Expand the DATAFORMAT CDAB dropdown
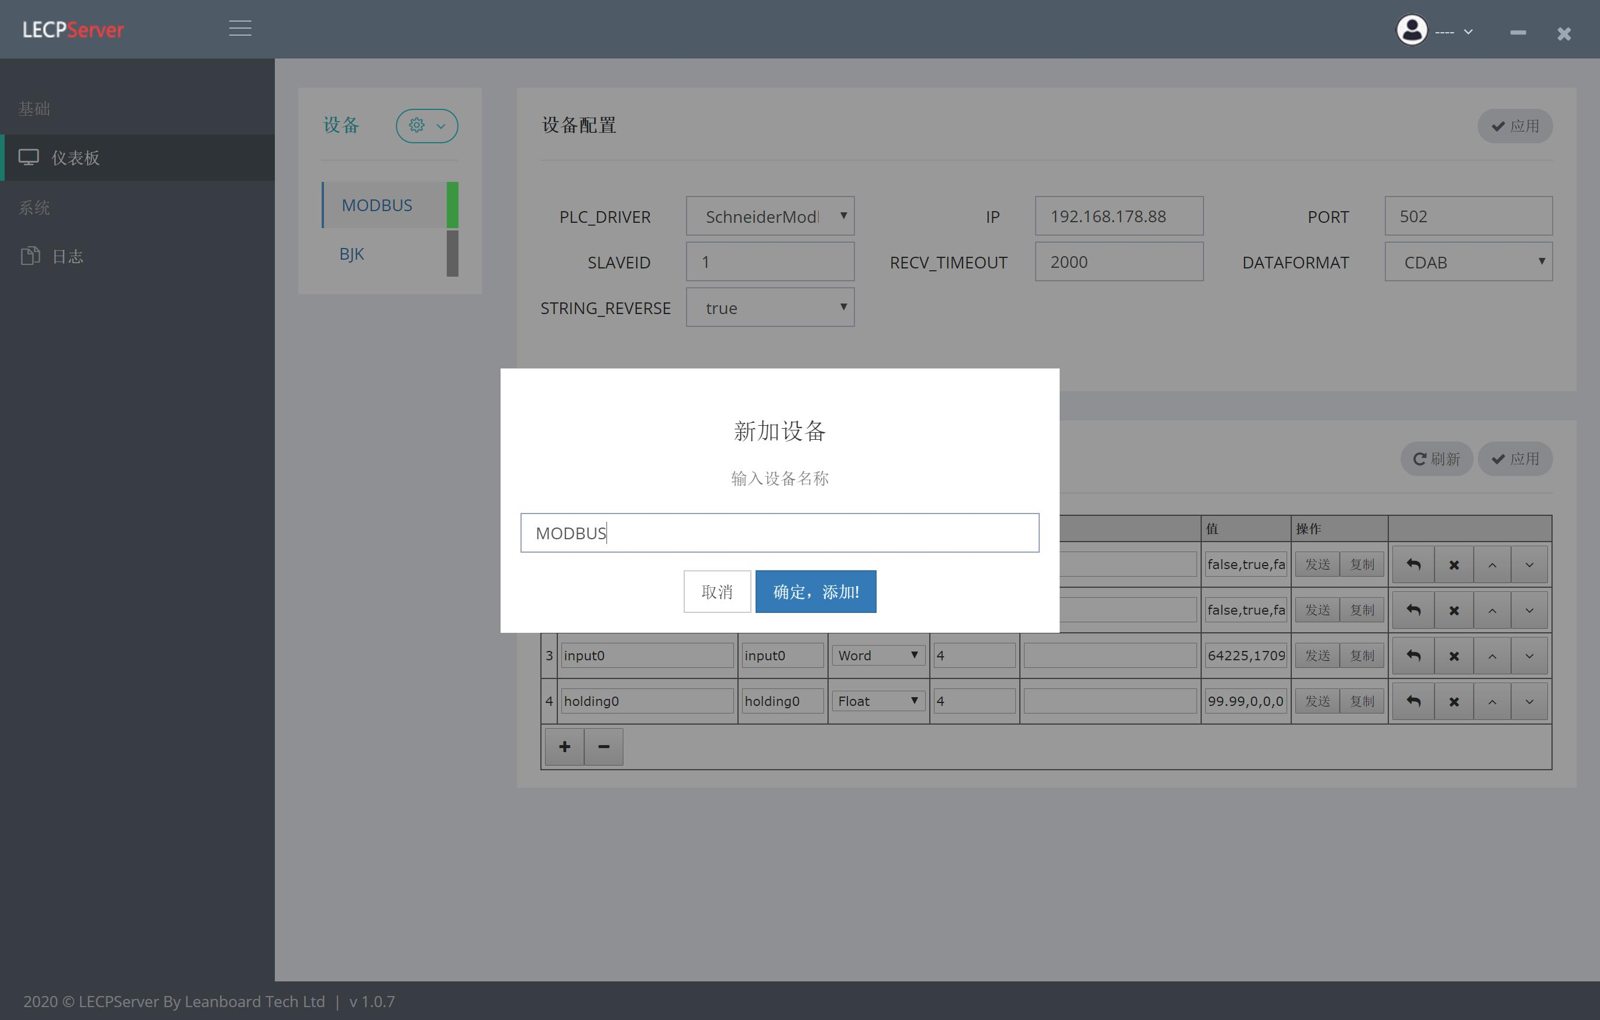Screen dimensions: 1600x1020 (x=1468, y=262)
